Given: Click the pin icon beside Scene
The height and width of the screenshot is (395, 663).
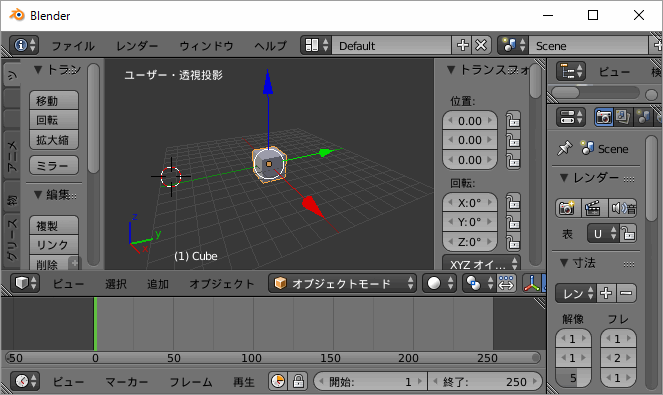Looking at the screenshot, I should [564, 148].
